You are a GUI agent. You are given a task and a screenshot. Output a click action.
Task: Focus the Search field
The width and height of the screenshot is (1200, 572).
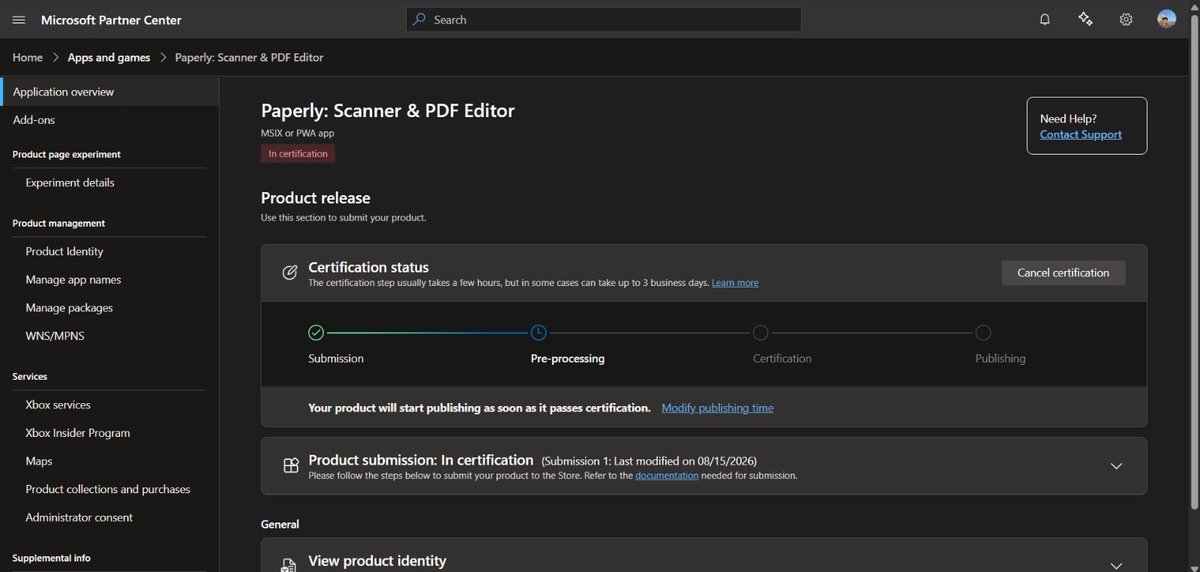[x=603, y=20]
